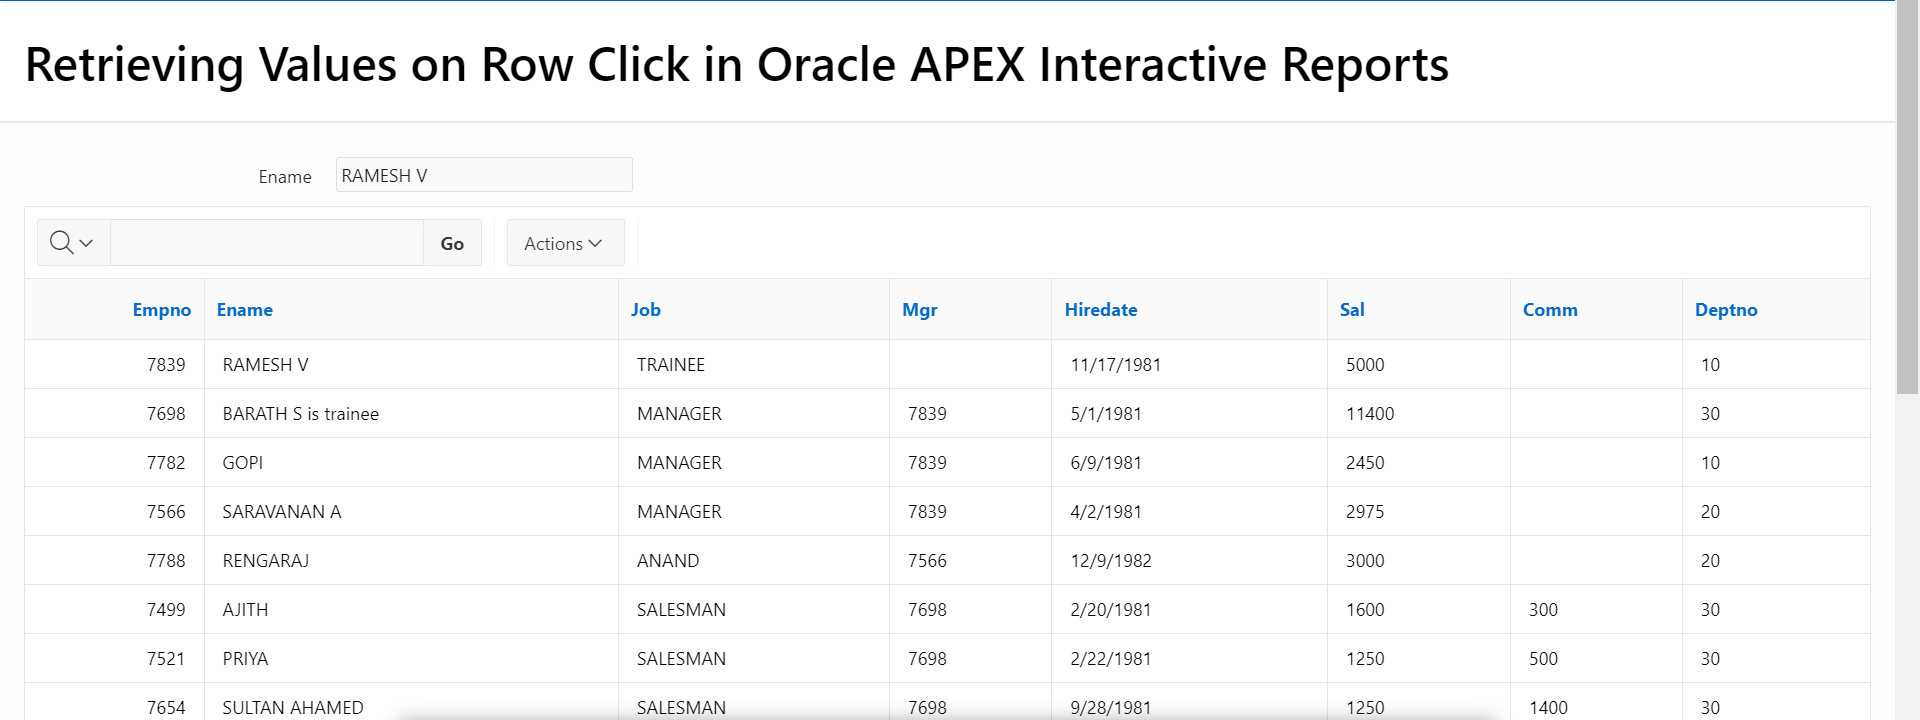Screen dimensions: 1920x720
Task: Click the hiredate 2/20/1981 cell
Action: (1189, 610)
